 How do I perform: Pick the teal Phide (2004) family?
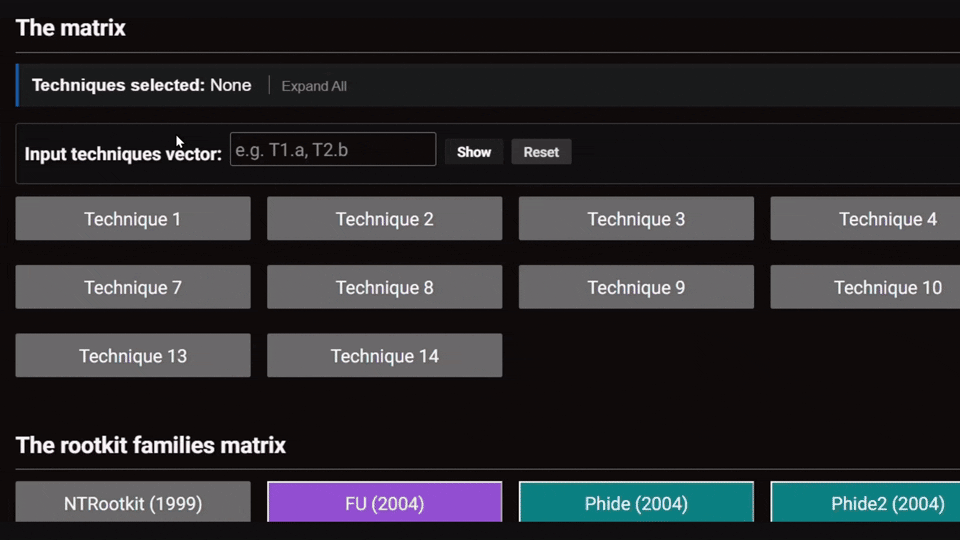coord(636,503)
